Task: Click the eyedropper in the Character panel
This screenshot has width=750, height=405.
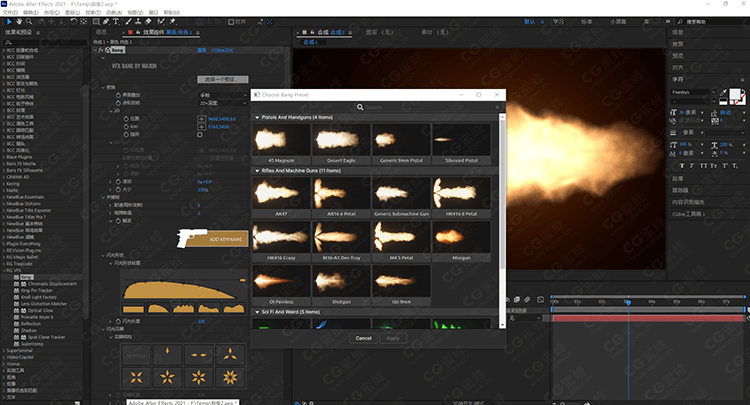Action: click(x=723, y=92)
